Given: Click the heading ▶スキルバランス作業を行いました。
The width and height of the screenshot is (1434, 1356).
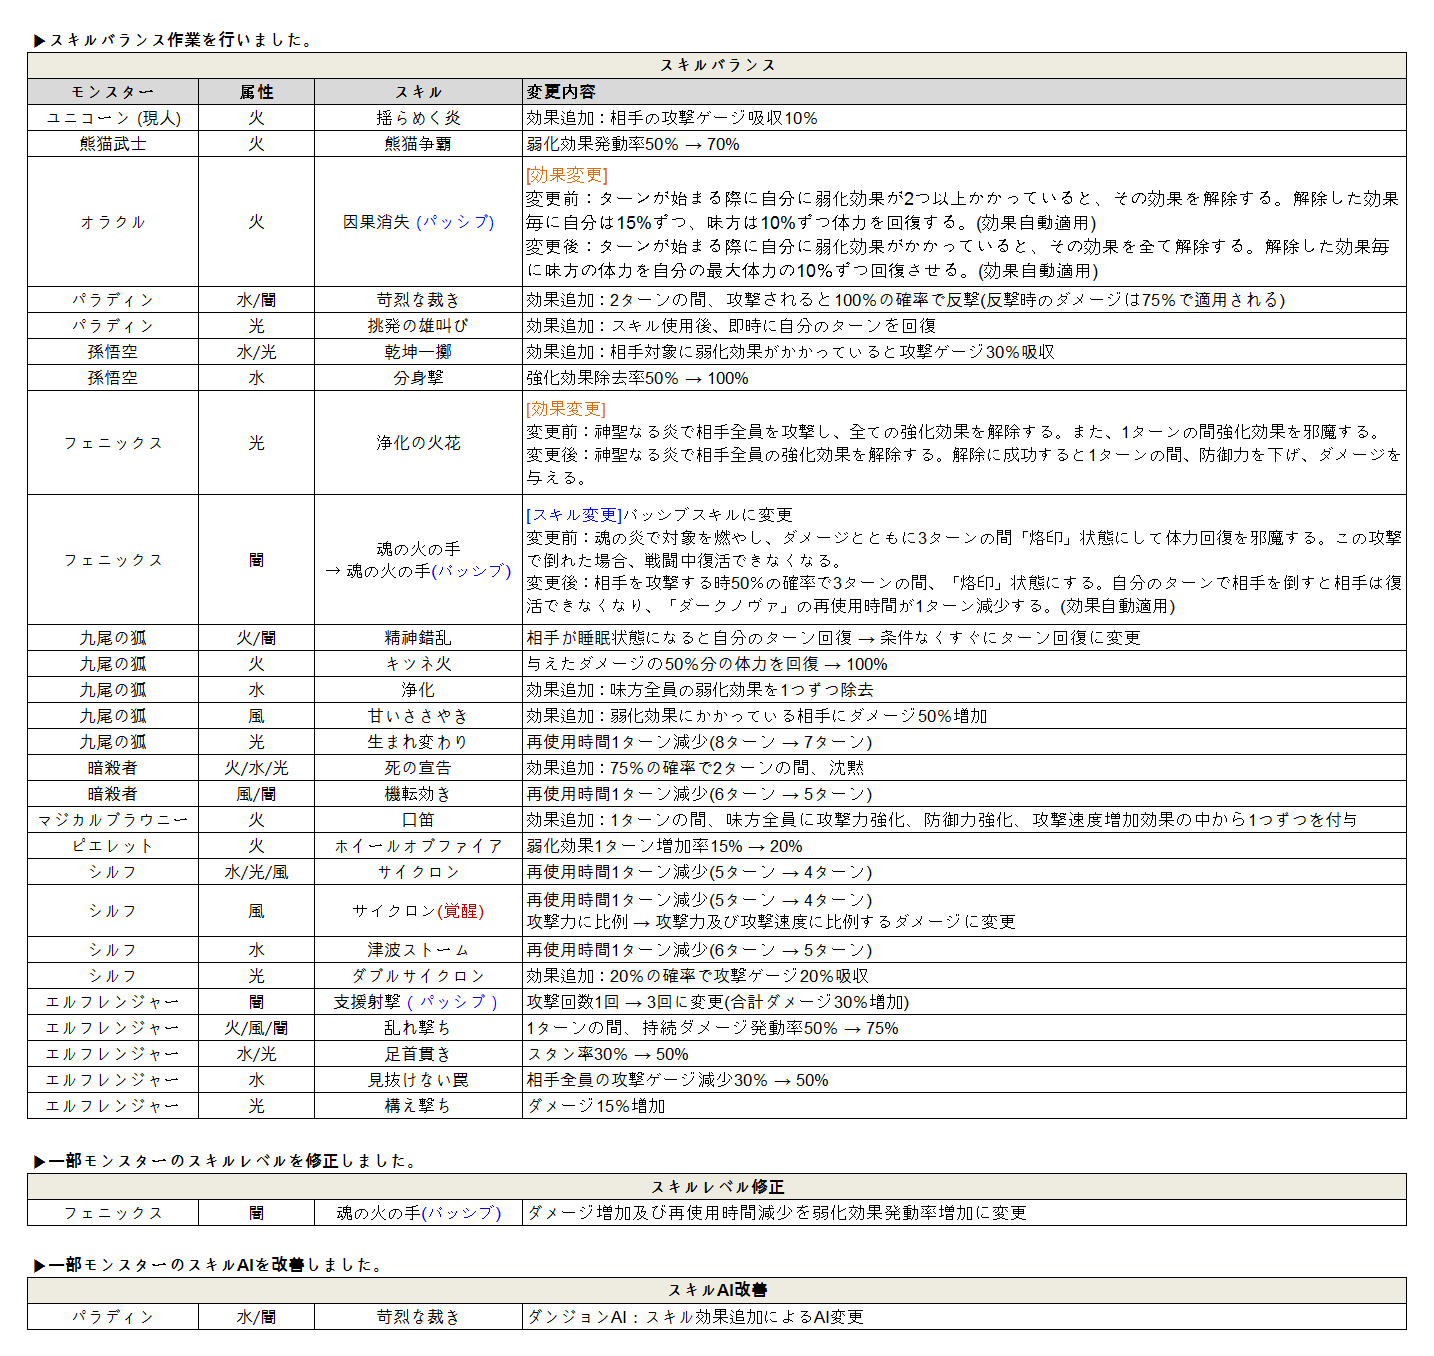Looking at the screenshot, I should 174,40.
